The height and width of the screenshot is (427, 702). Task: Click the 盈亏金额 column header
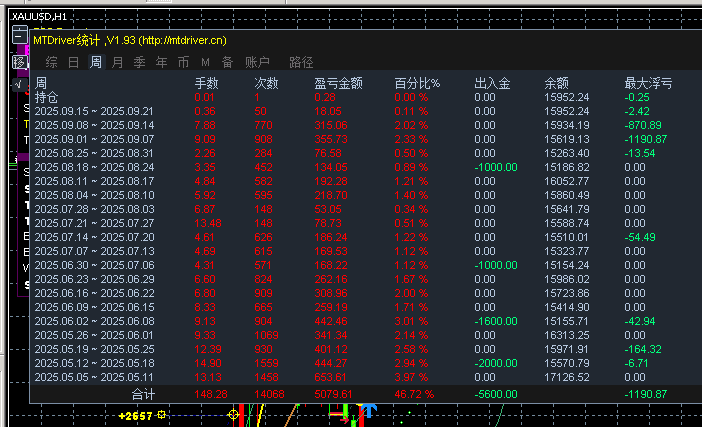[338, 83]
